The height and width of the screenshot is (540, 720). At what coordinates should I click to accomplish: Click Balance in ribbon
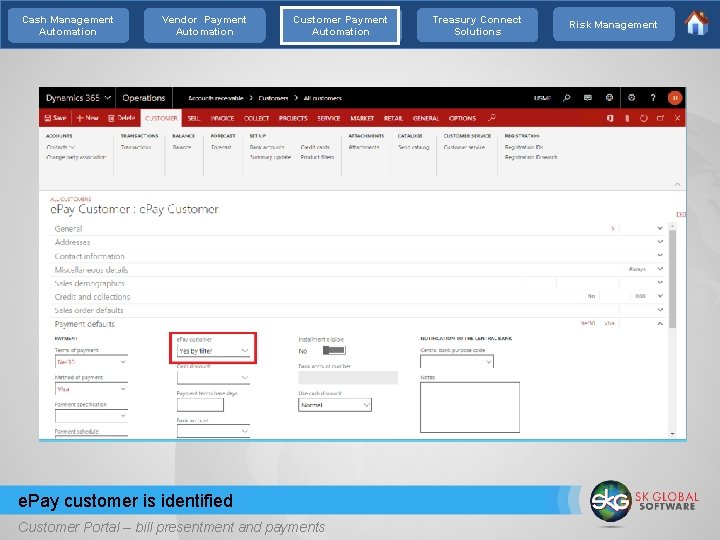[182, 147]
